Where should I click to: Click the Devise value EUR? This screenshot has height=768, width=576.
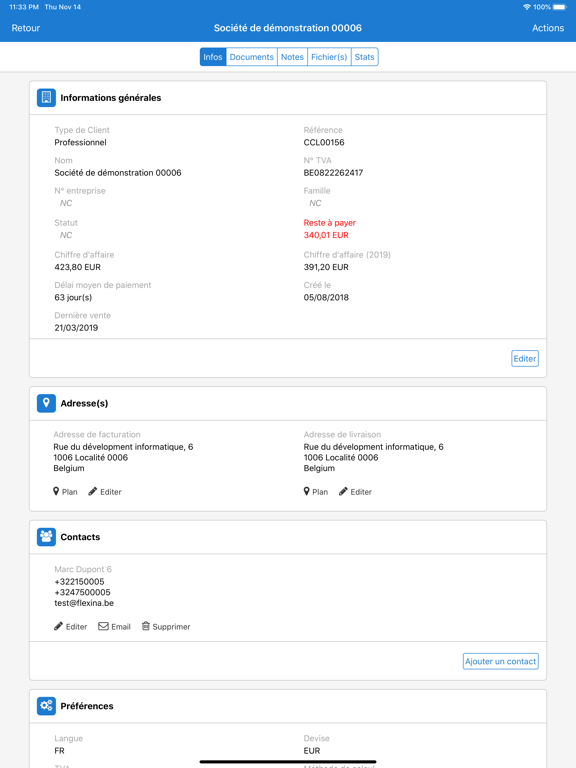point(312,751)
